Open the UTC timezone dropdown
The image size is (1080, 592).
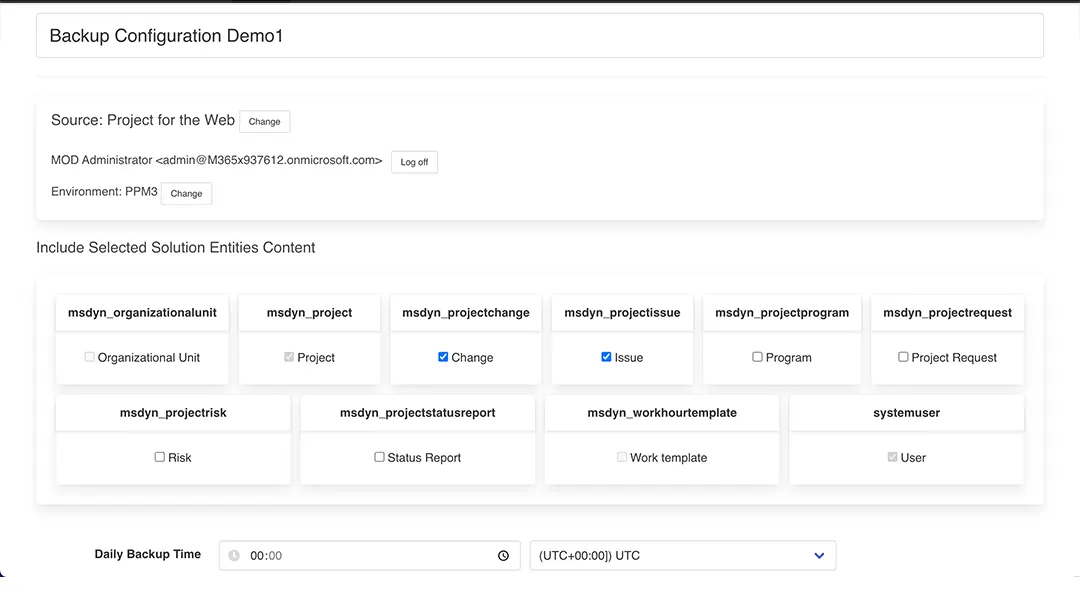pyautogui.click(x=682, y=556)
